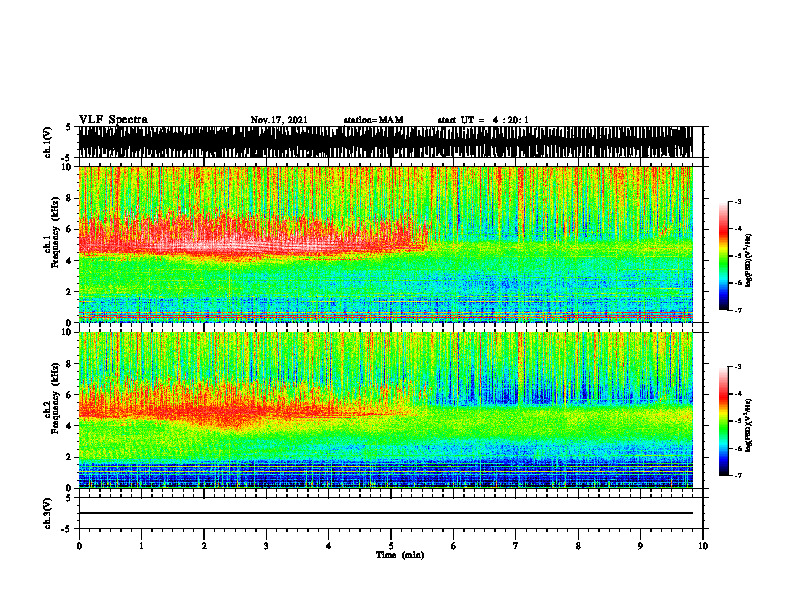Click the "ch.1(V)" waveform axis label
Screen dimensions: 792x612
(48, 142)
